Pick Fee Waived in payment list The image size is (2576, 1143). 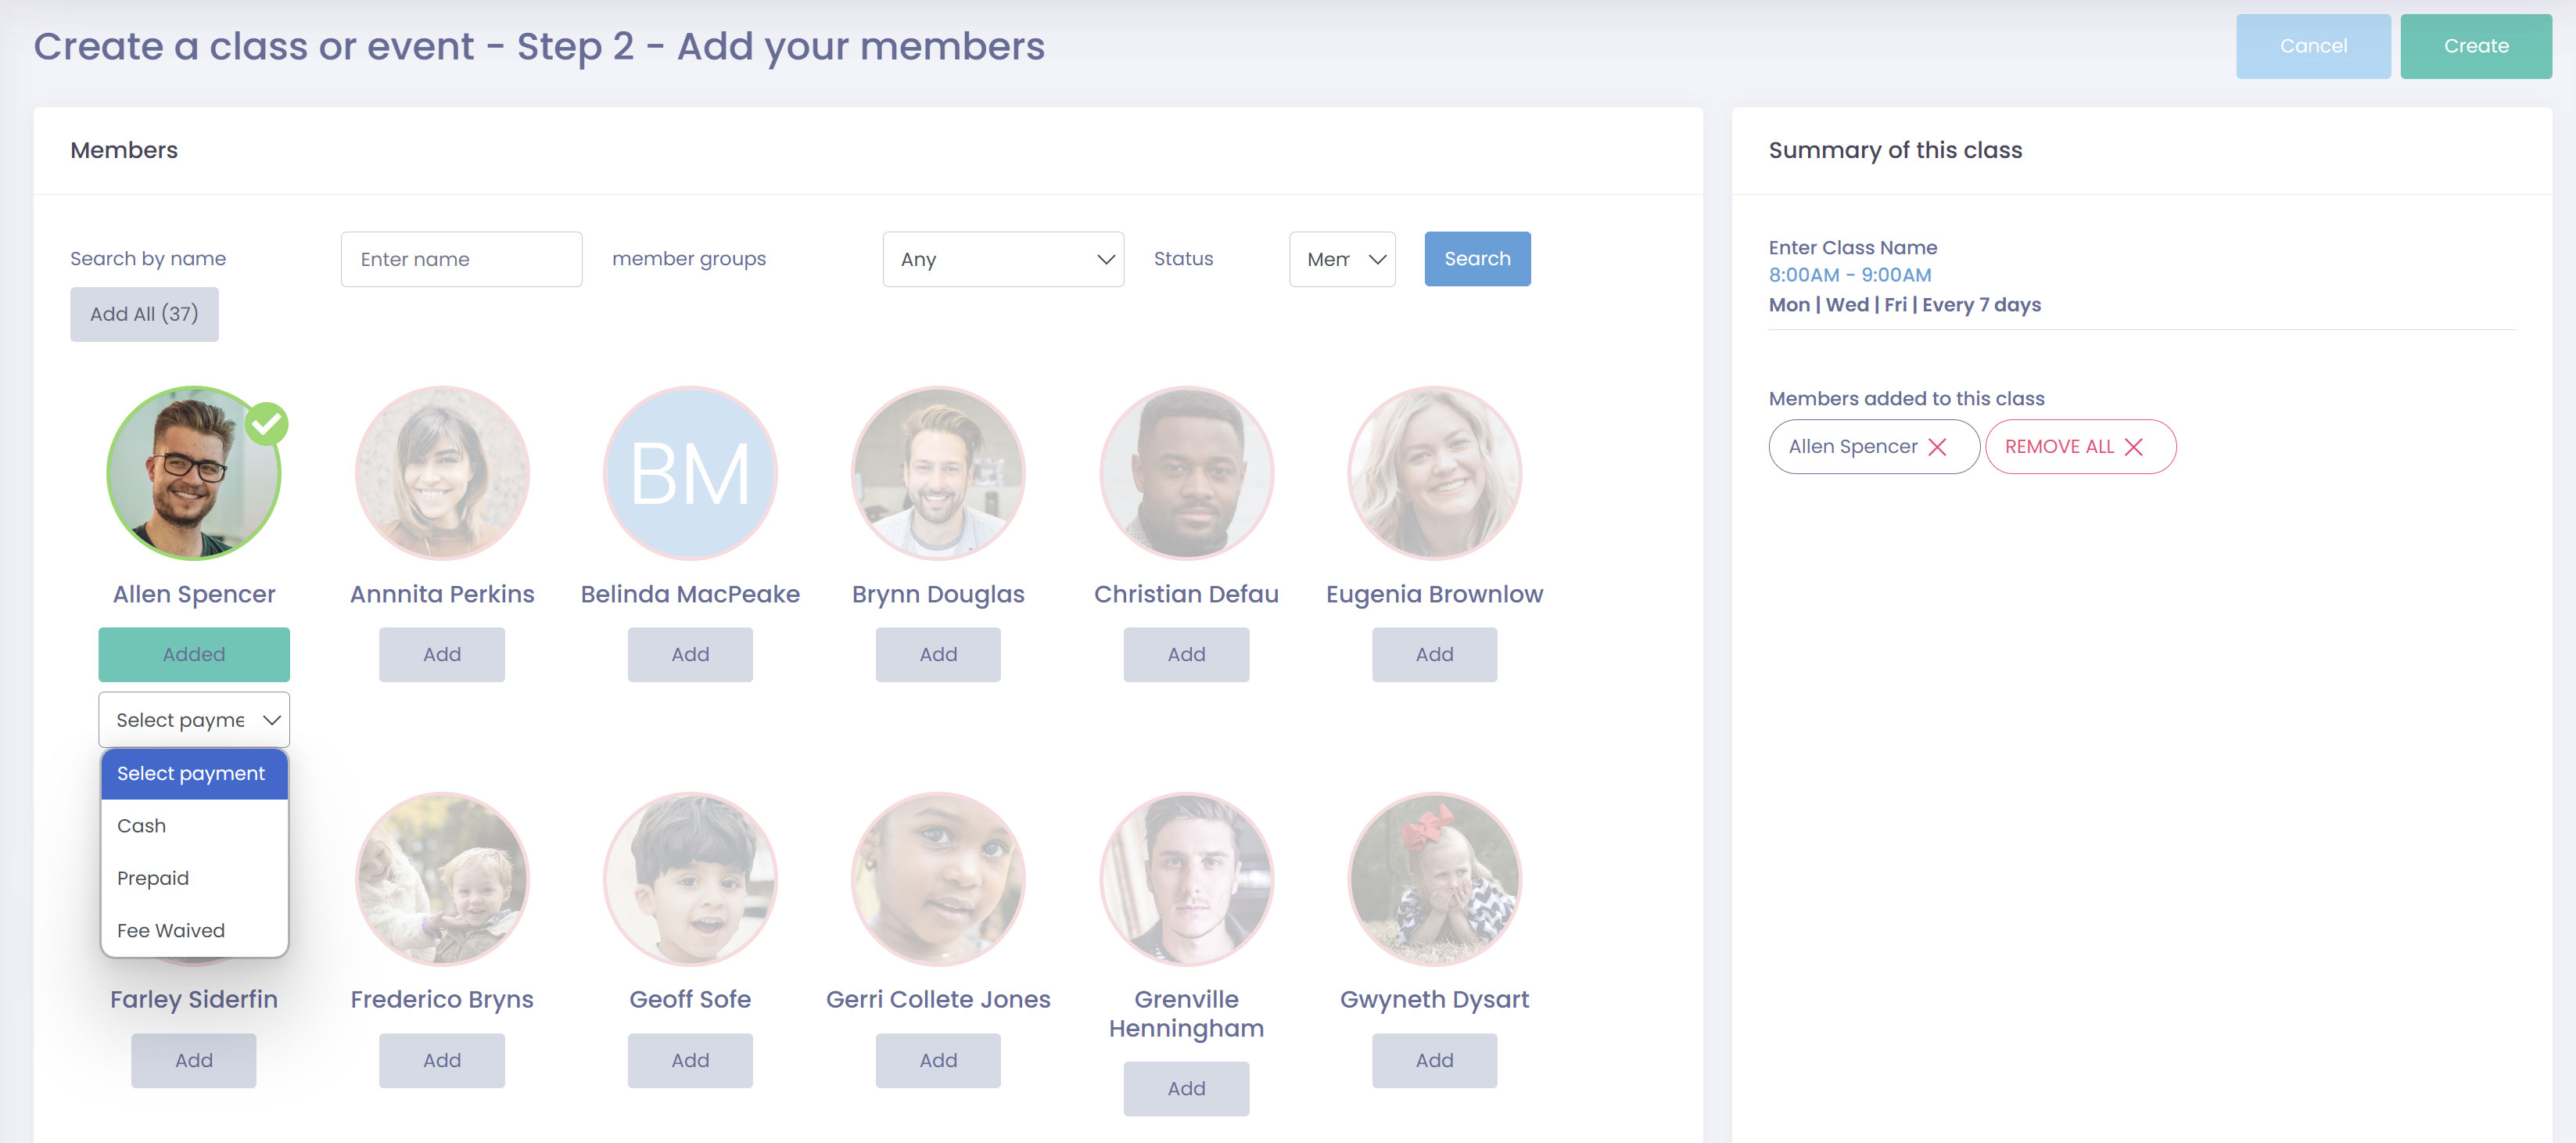pyautogui.click(x=171, y=930)
